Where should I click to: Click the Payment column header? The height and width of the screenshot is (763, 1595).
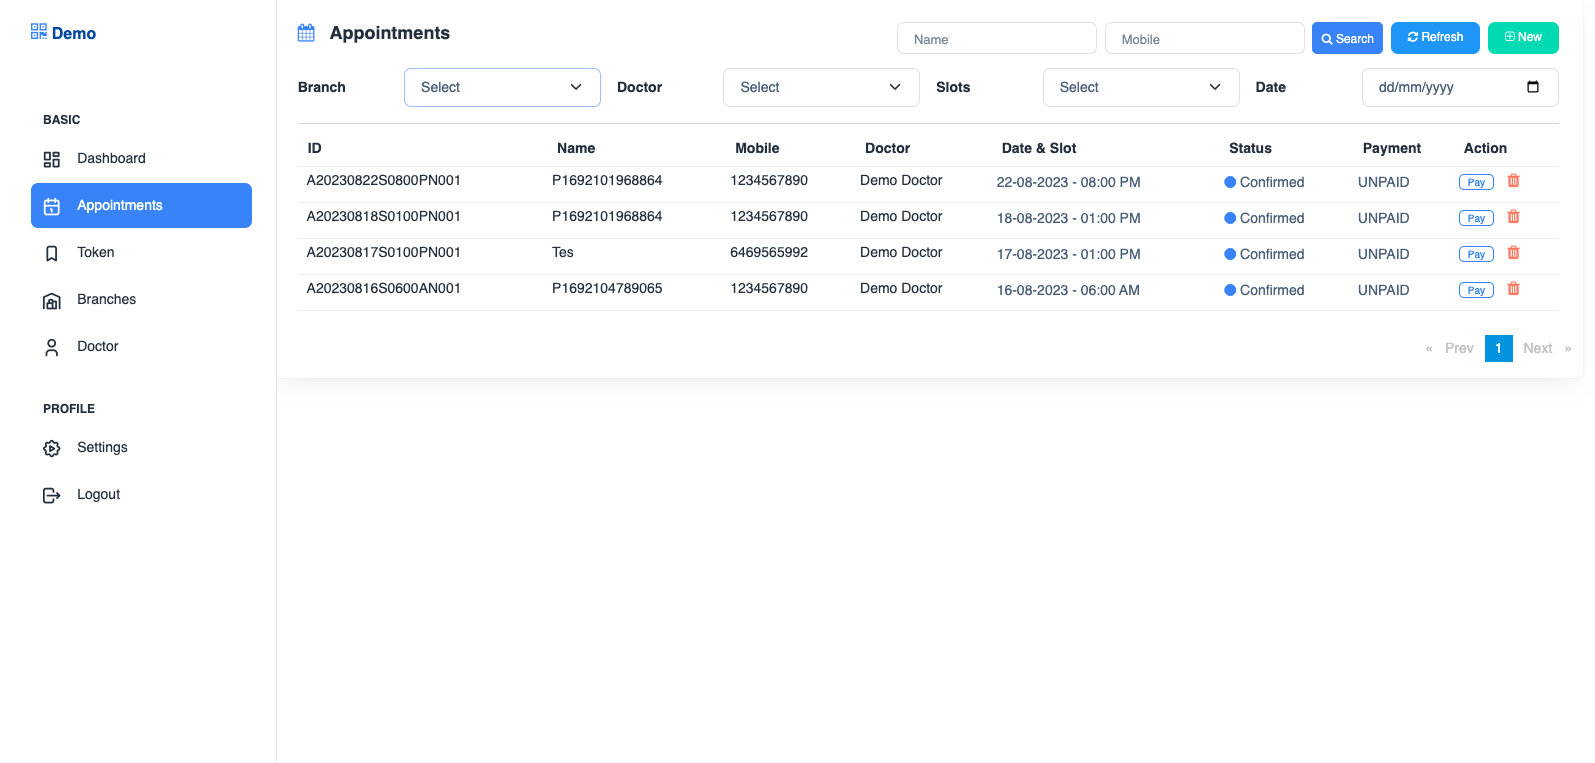[x=1391, y=148]
